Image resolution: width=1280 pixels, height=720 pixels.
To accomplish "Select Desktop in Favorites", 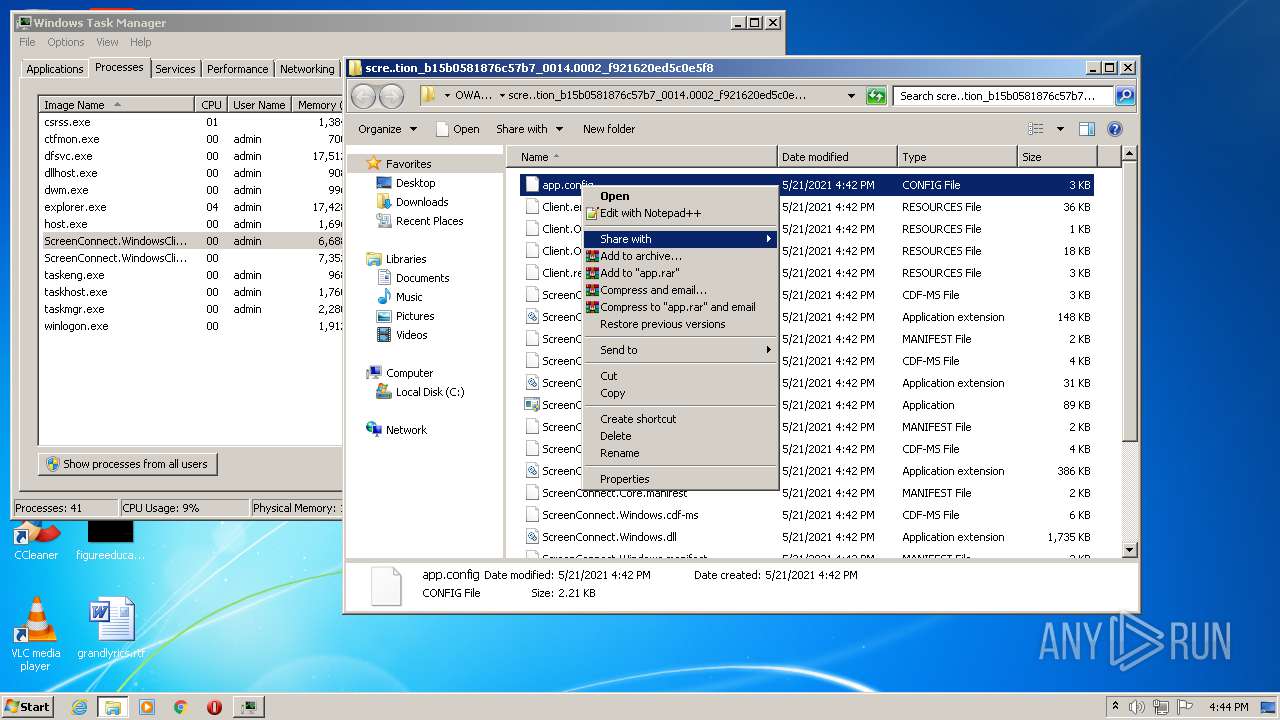I will tap(415, 183).
